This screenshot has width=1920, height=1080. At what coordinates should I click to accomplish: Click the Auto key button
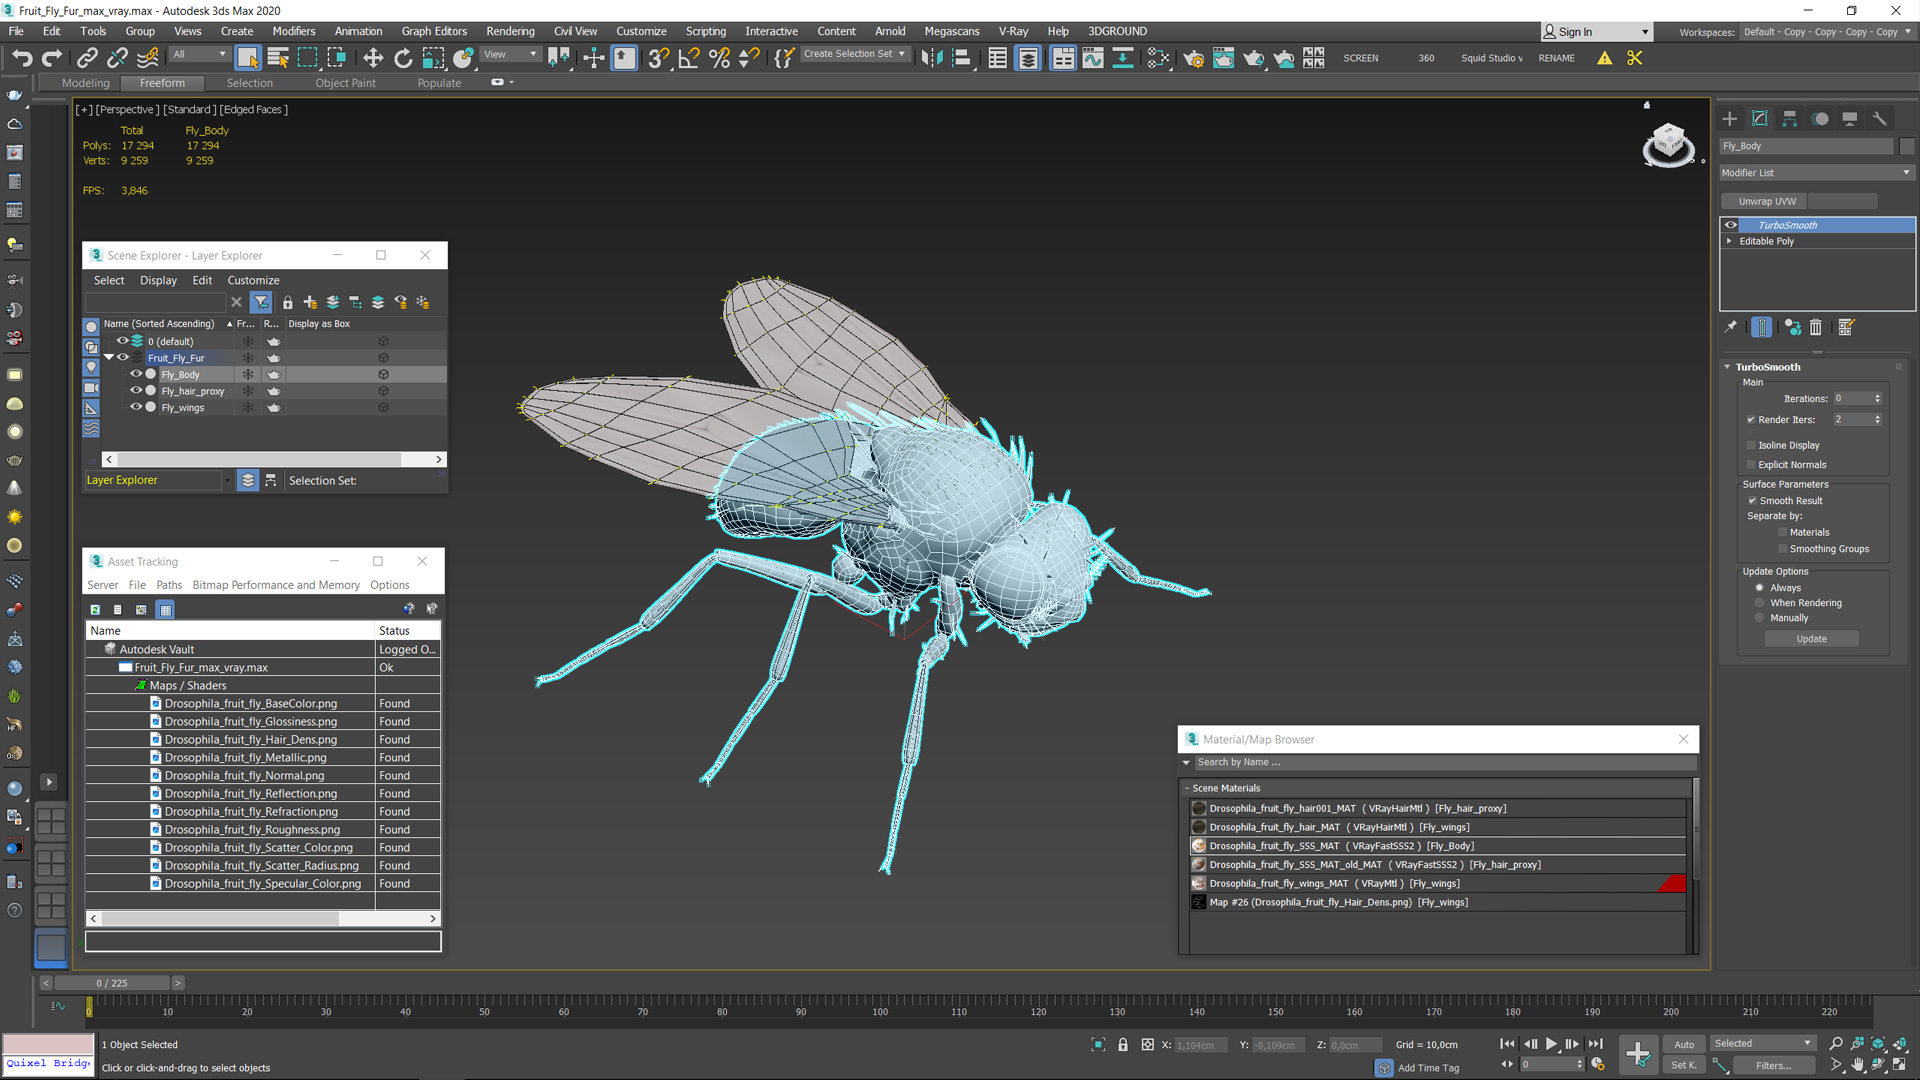click(1684, 1044)
